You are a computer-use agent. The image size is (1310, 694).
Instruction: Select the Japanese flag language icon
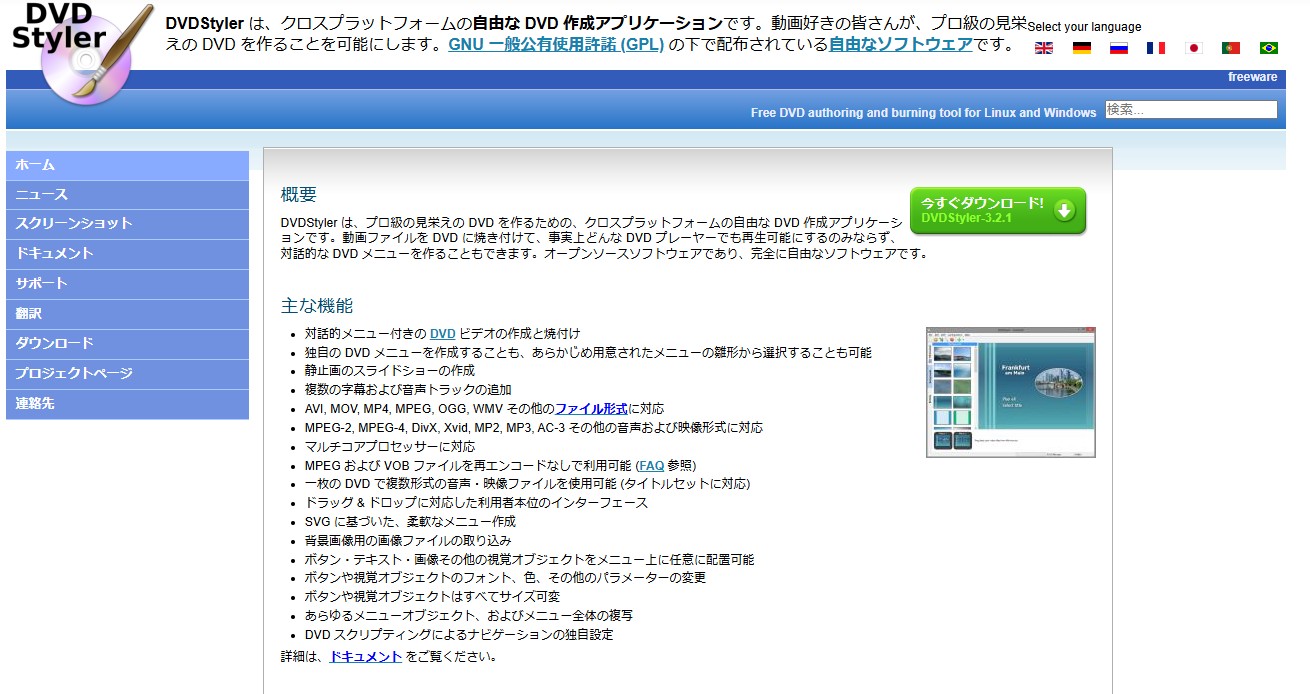(x=1193, y=48)
